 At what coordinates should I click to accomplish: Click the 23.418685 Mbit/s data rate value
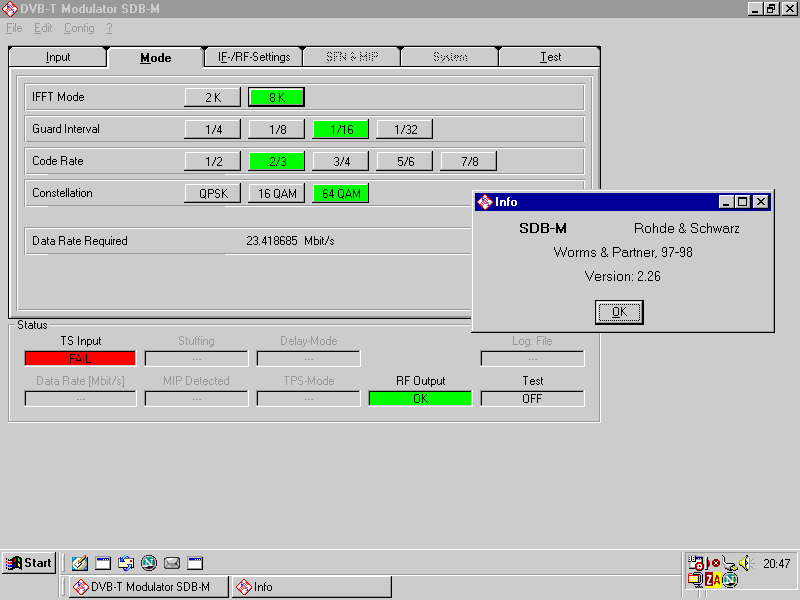[x=290, y=241]
